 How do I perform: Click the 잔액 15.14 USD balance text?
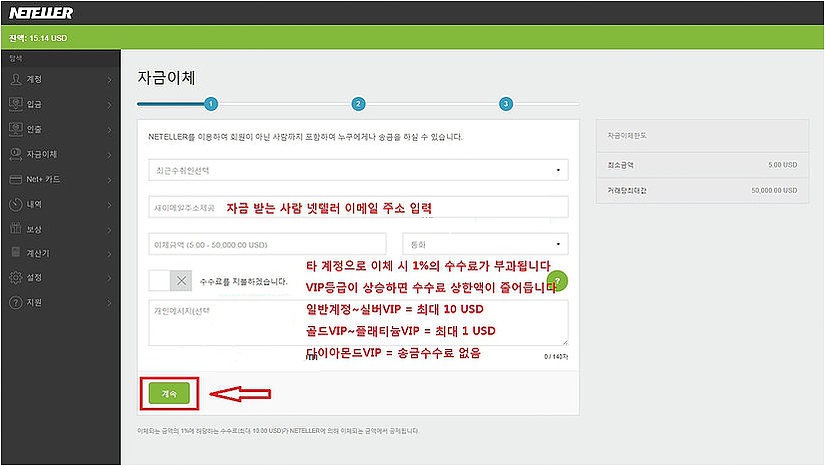[x=38, y=38]
